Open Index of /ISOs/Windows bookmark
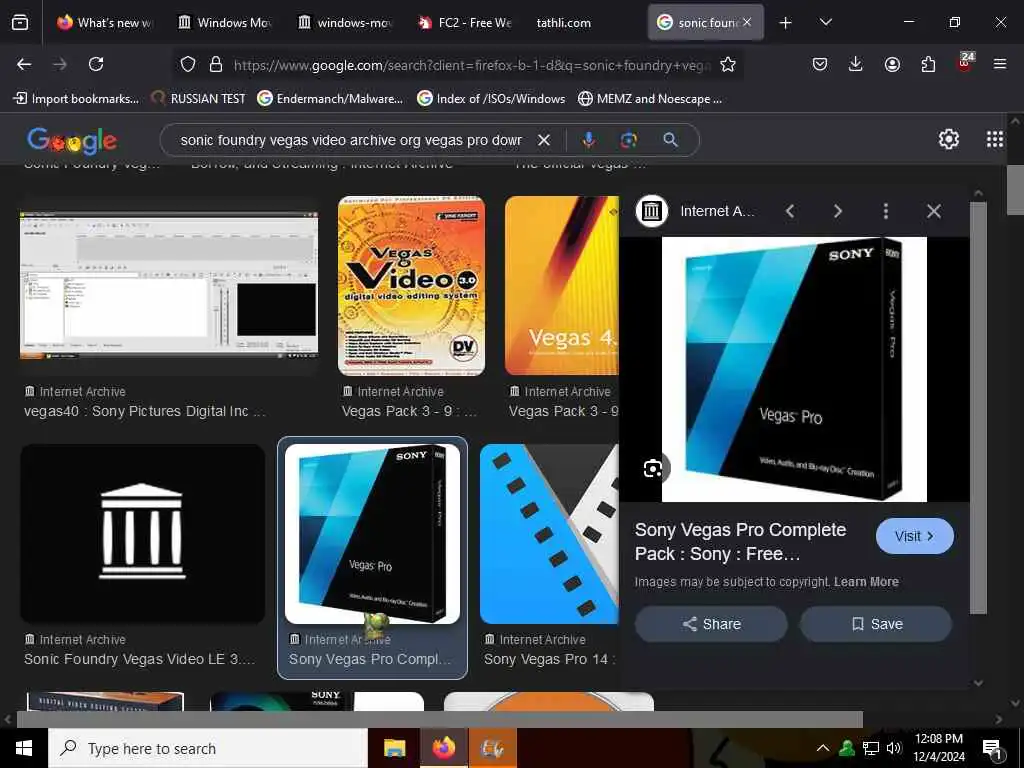Image resolution: width=1024 pixels, height=768 pixels. coord(491,99)
